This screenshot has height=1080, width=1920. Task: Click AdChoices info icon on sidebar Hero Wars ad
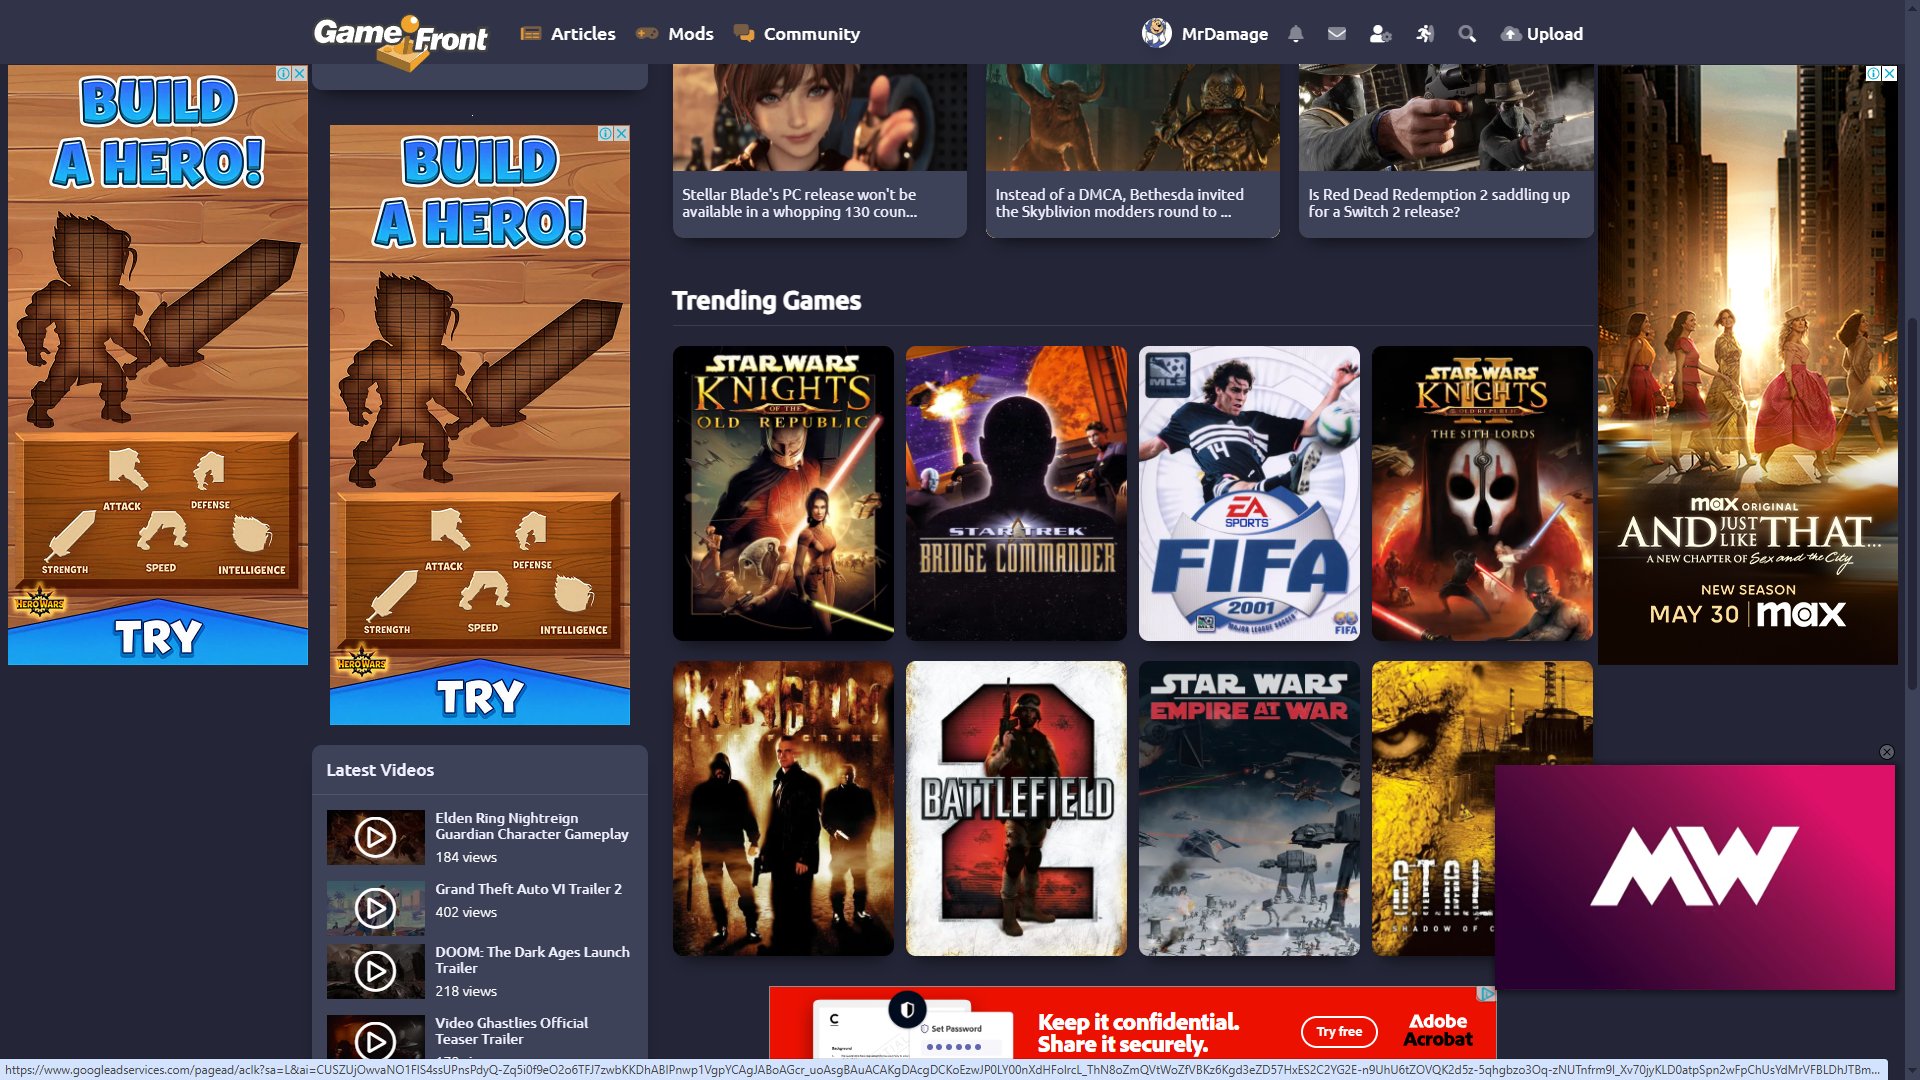tap(606, 134)
